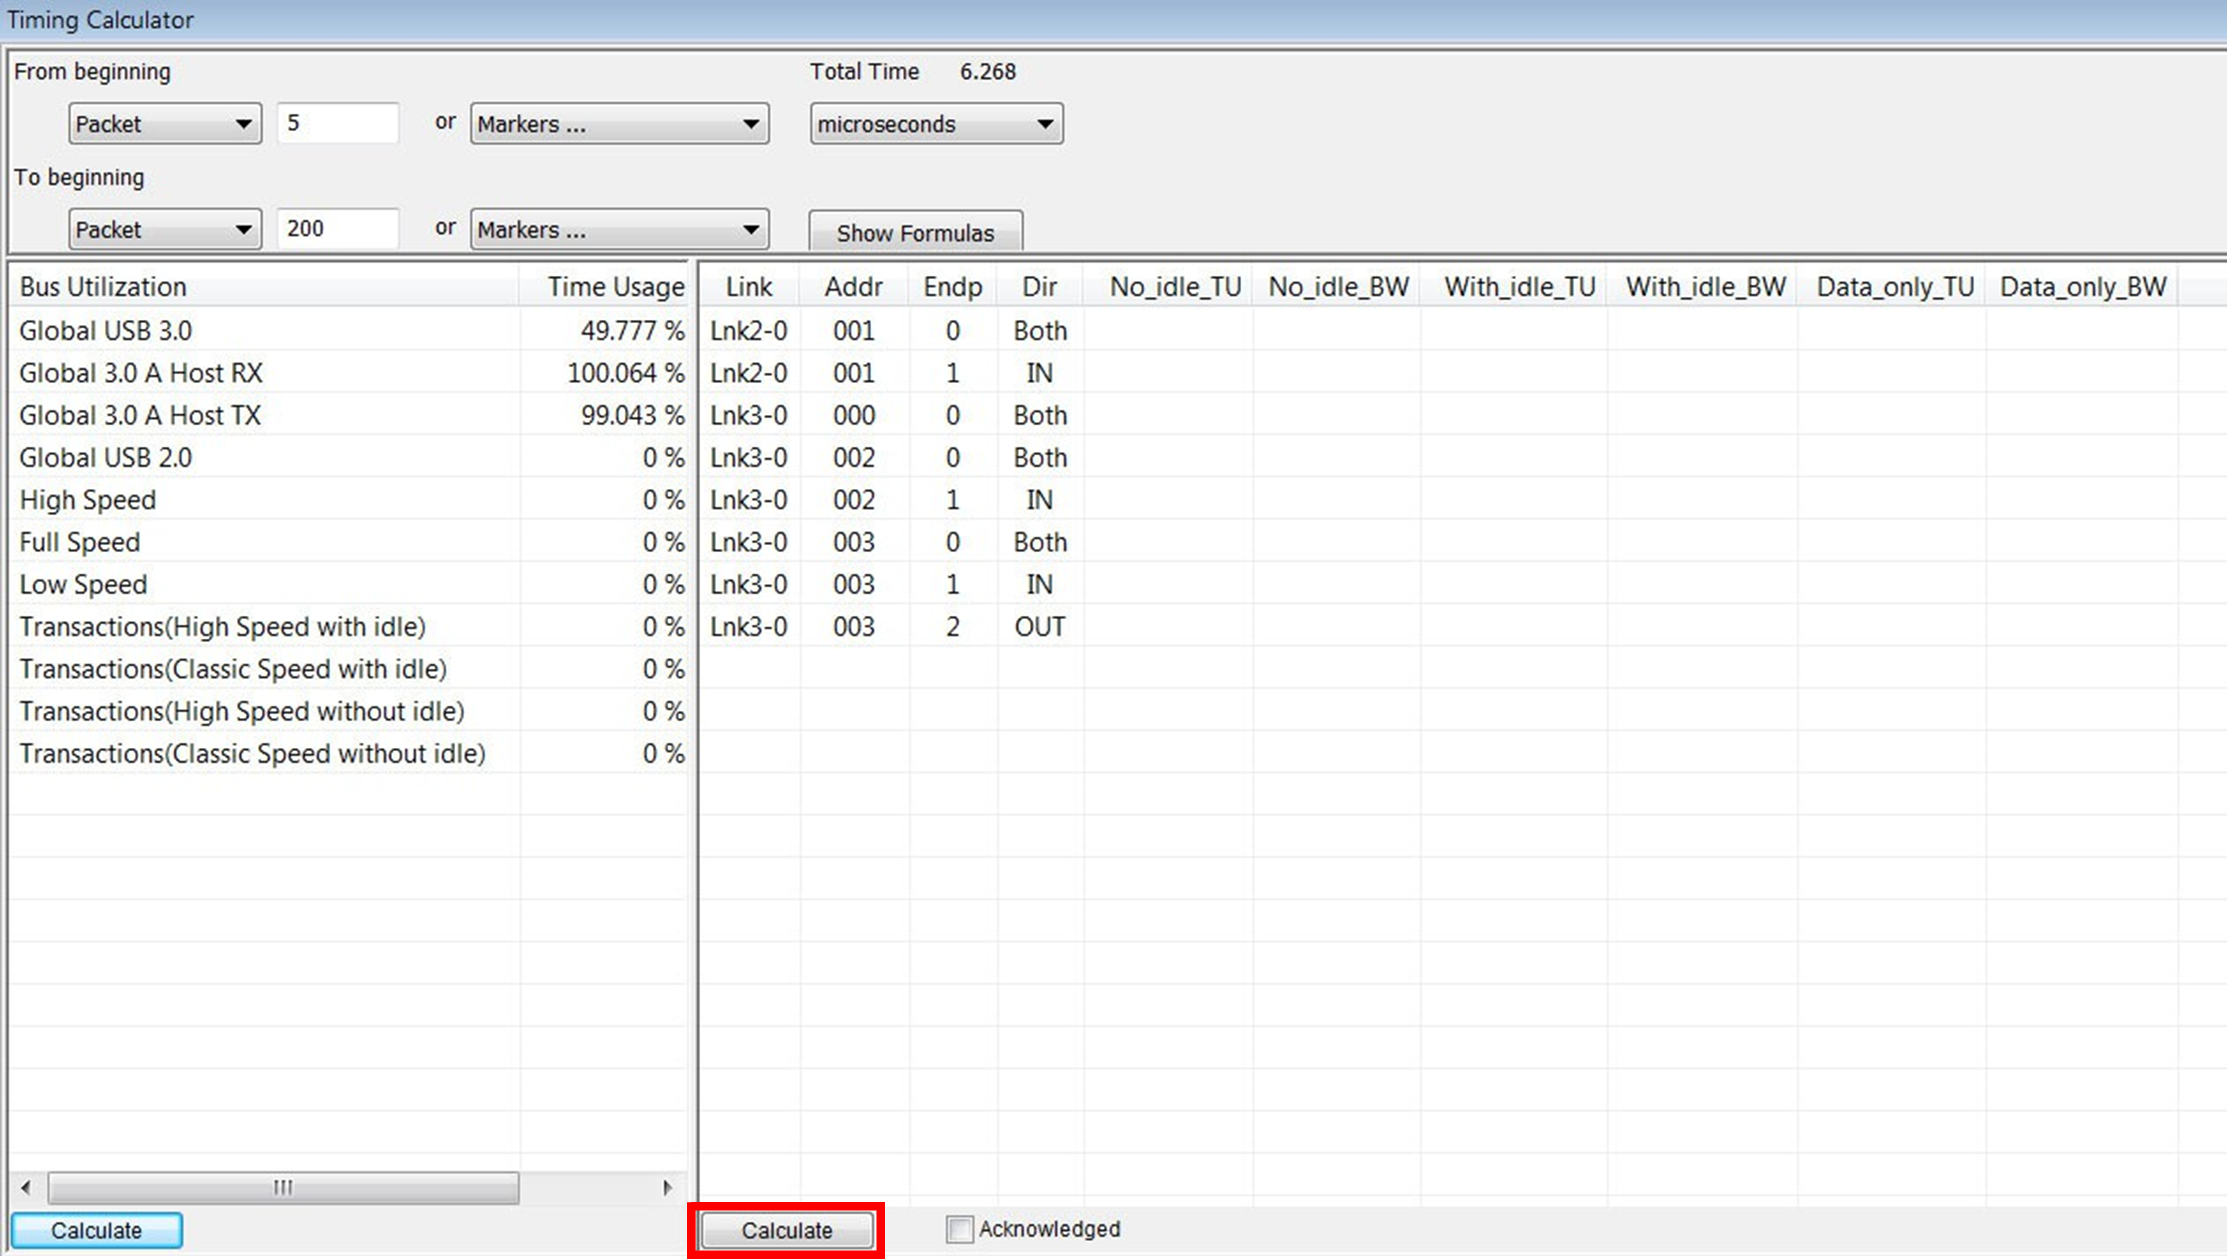
Task: Select the Lnk3-0 003 endpoint 2 OUT row
Action: point(1438,627)
